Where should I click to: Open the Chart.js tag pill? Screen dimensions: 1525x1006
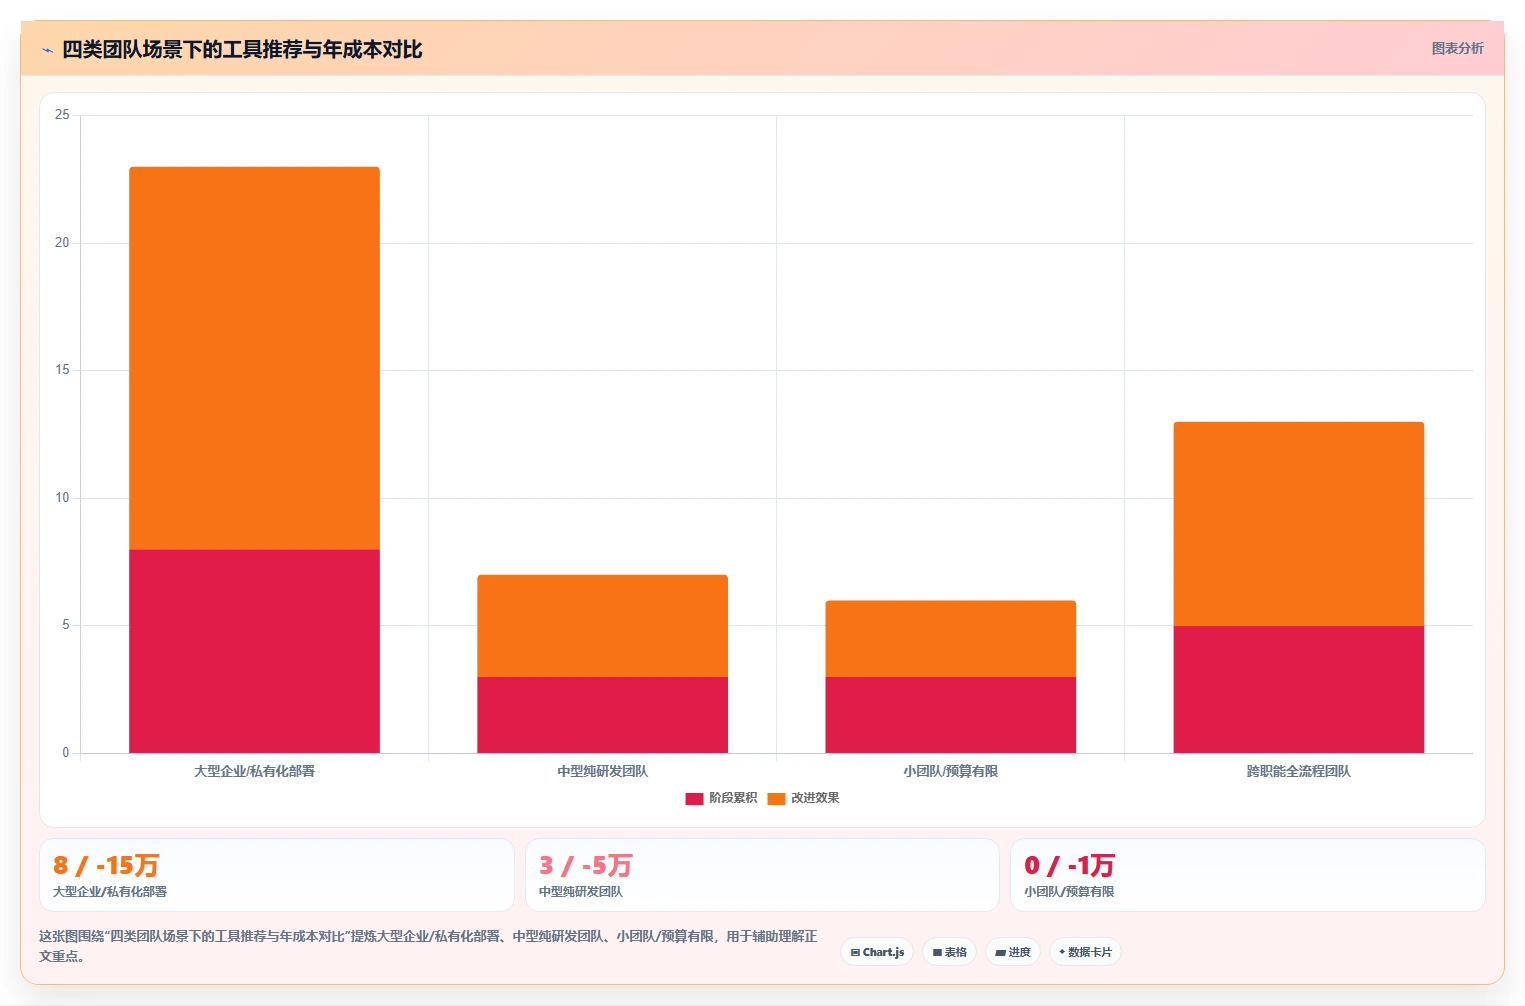(877, 952)
